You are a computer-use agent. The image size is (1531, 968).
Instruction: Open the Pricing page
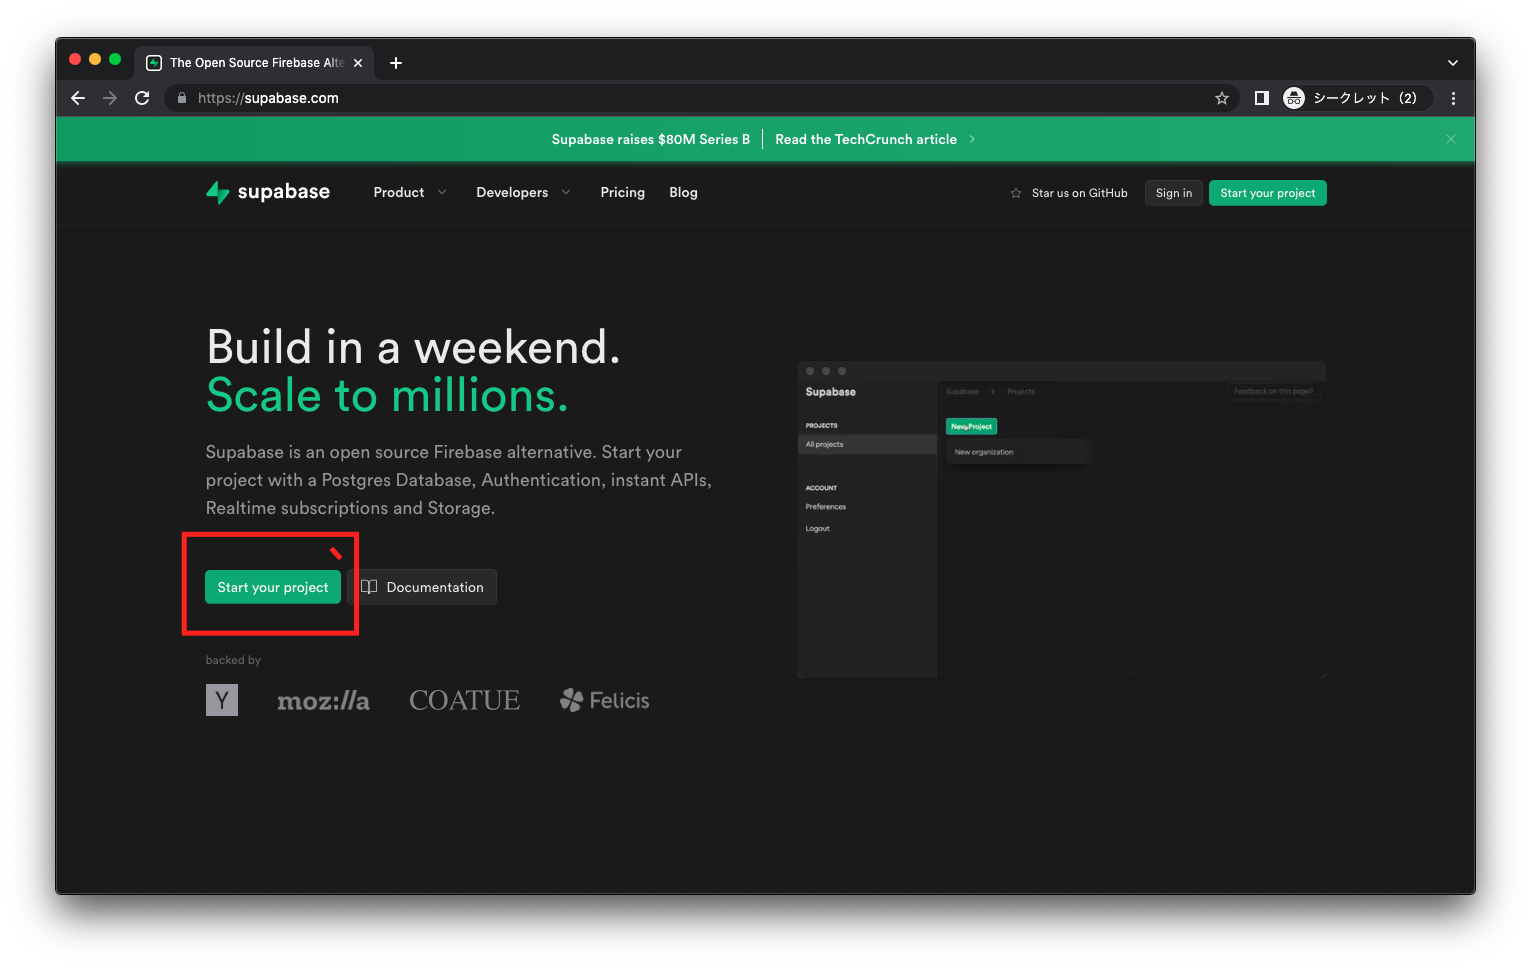[622, 192]
